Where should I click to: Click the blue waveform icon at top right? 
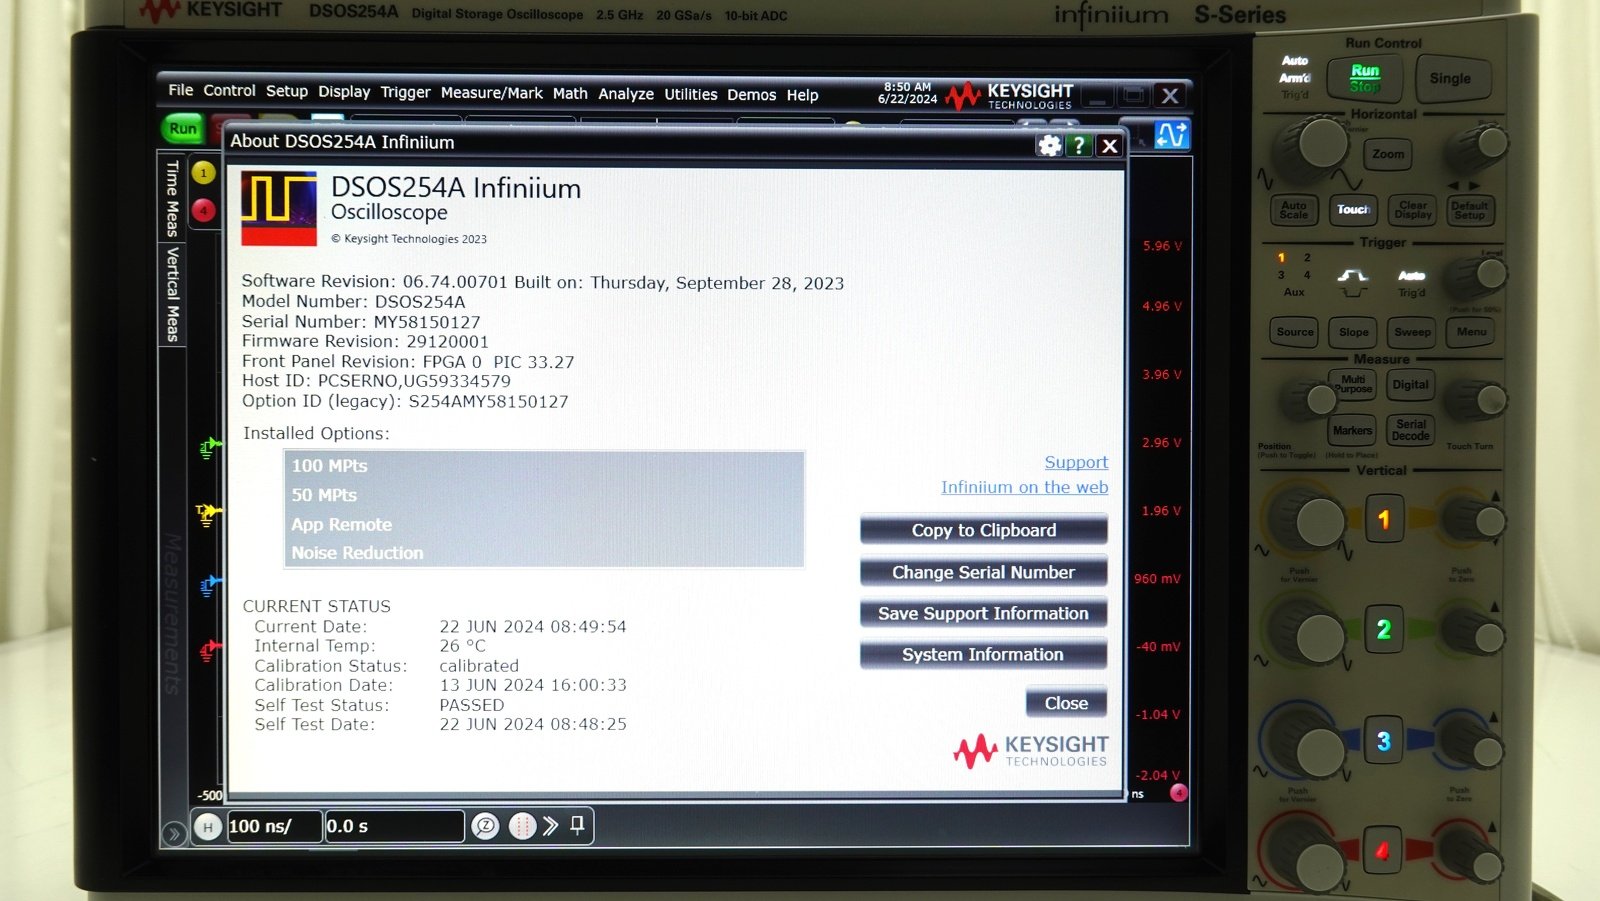tap(1171, 134)
